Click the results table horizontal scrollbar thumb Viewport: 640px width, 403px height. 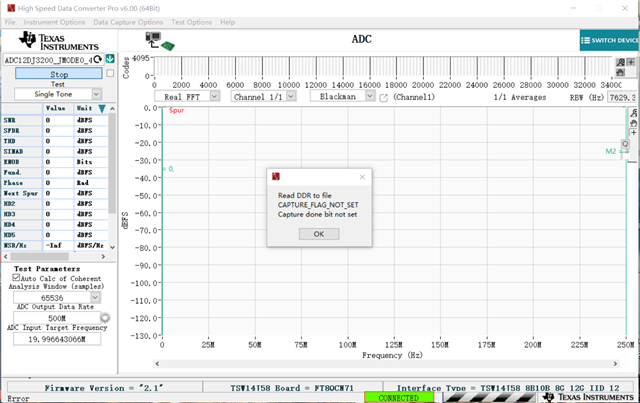[40, 256]
